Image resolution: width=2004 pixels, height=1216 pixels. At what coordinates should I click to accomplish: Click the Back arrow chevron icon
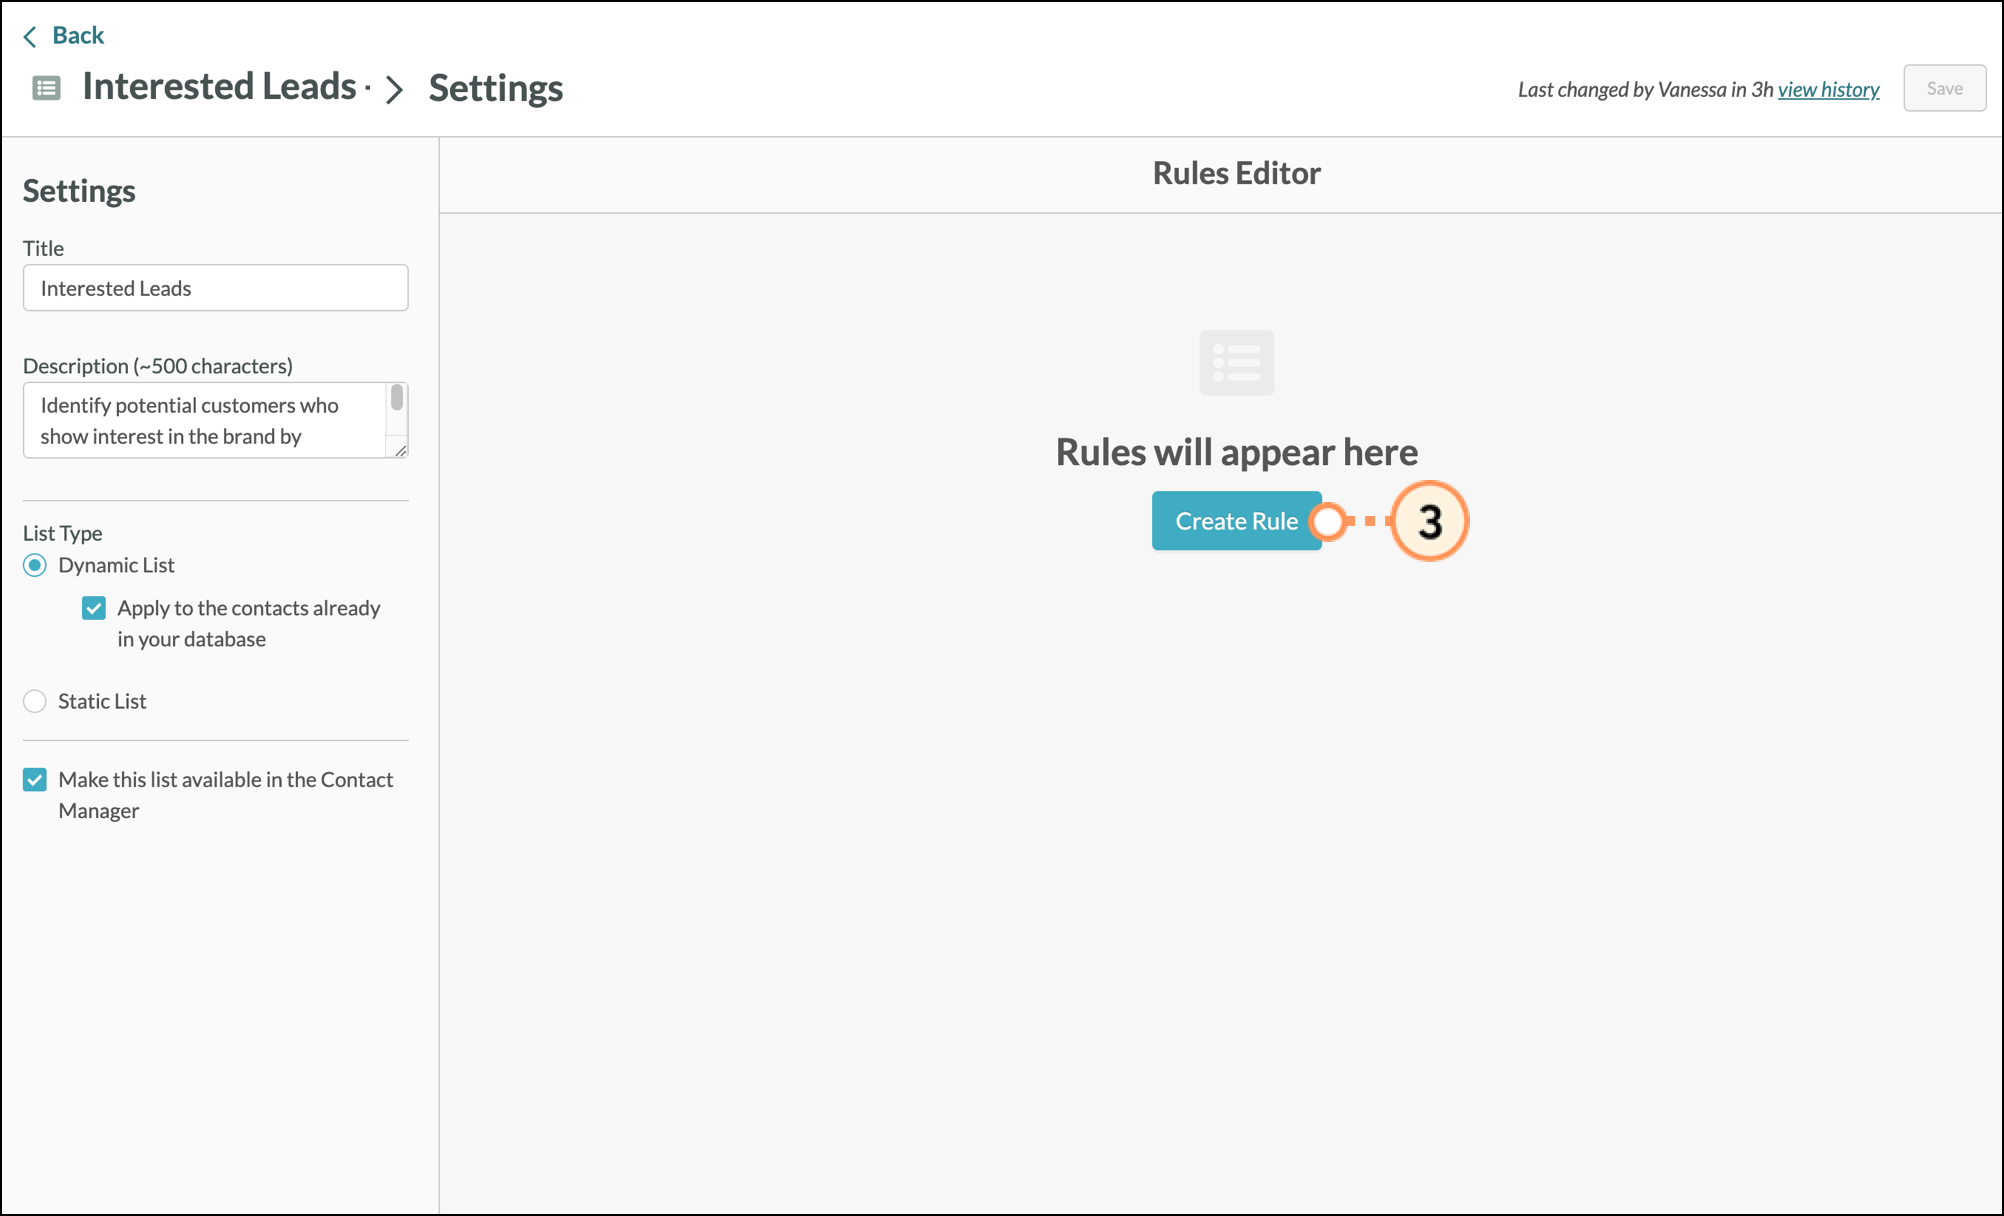[x=30, y=37]
